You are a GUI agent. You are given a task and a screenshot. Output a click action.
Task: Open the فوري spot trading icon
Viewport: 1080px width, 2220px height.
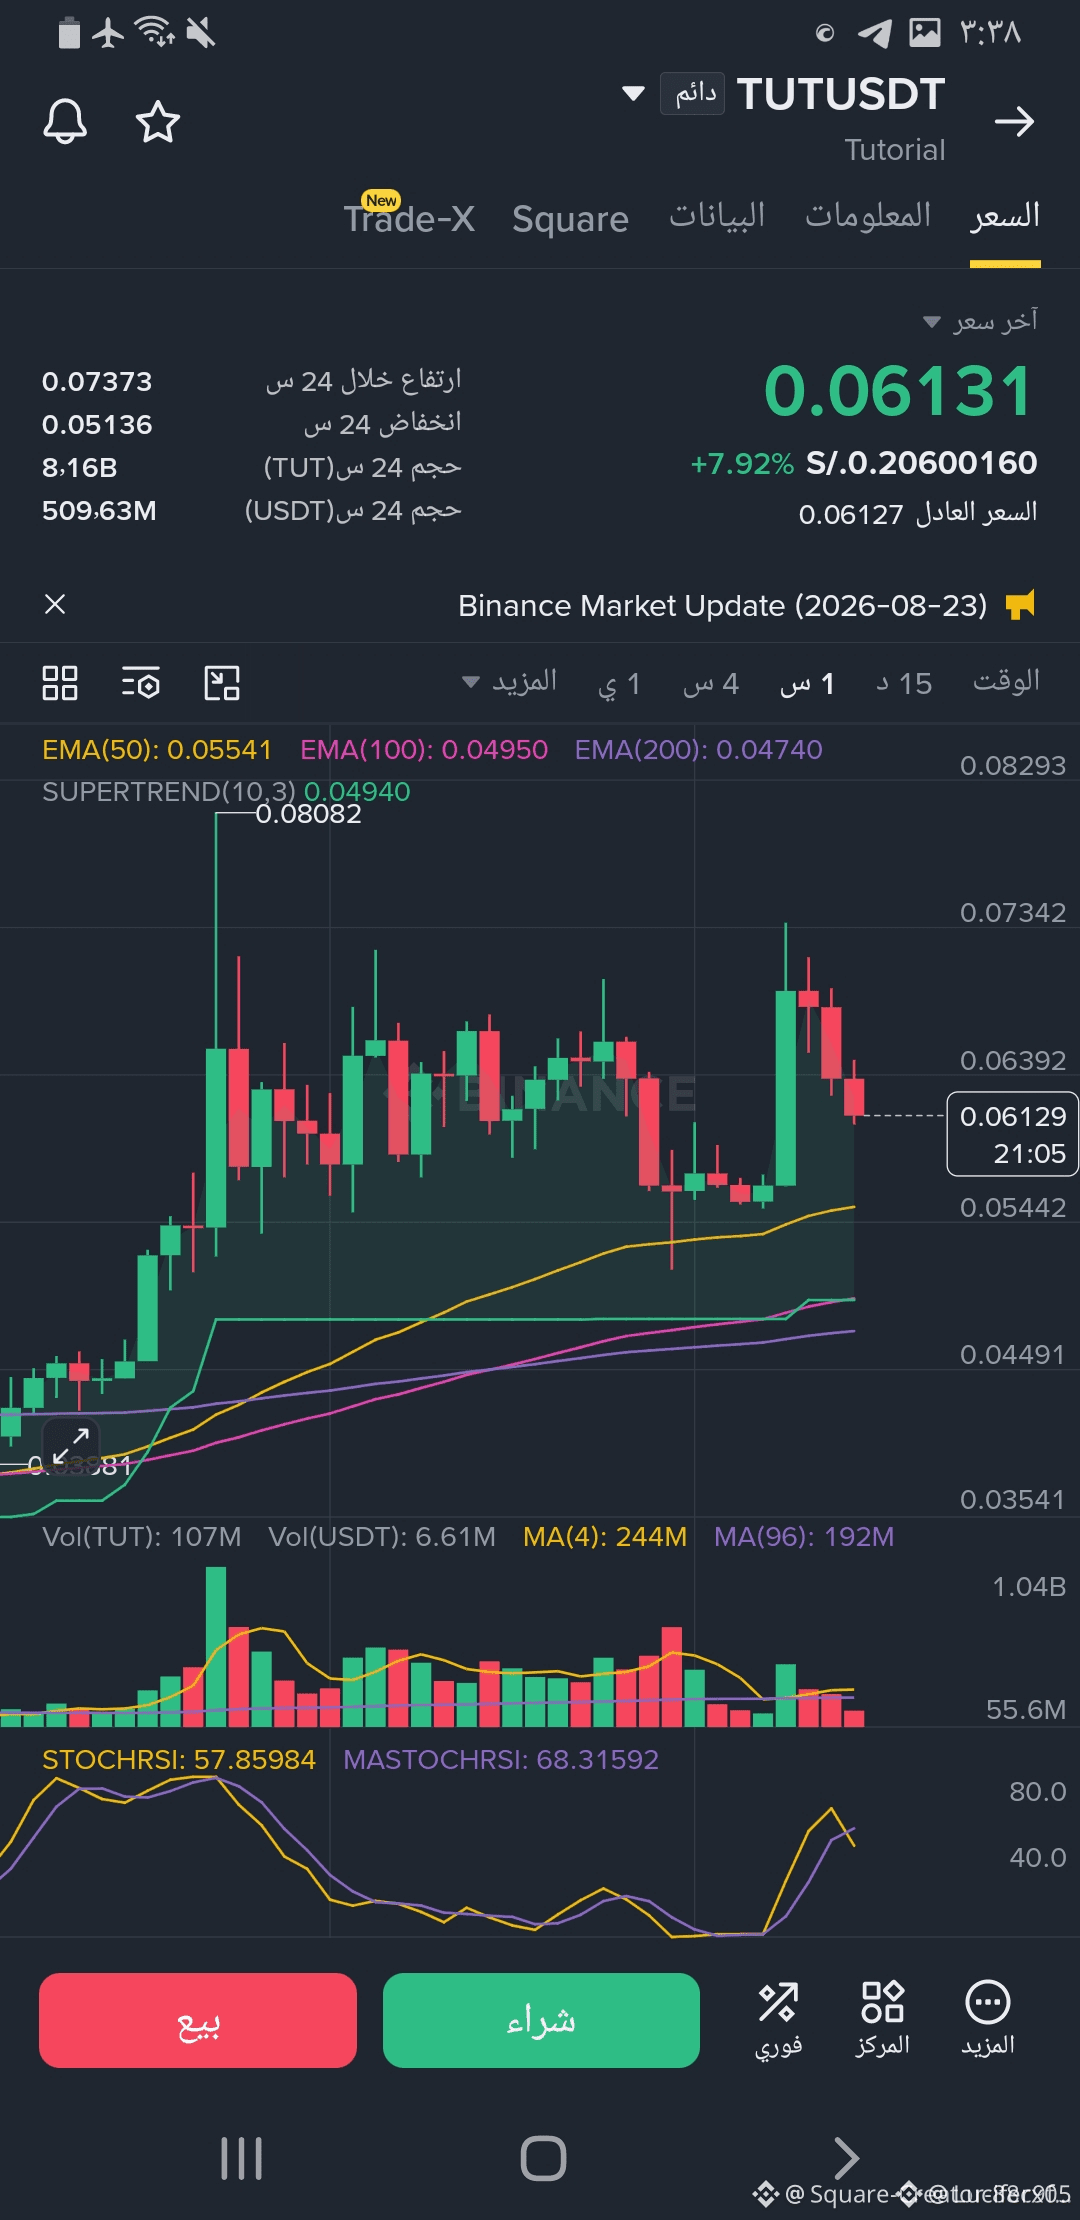[x=778, y=2019]
